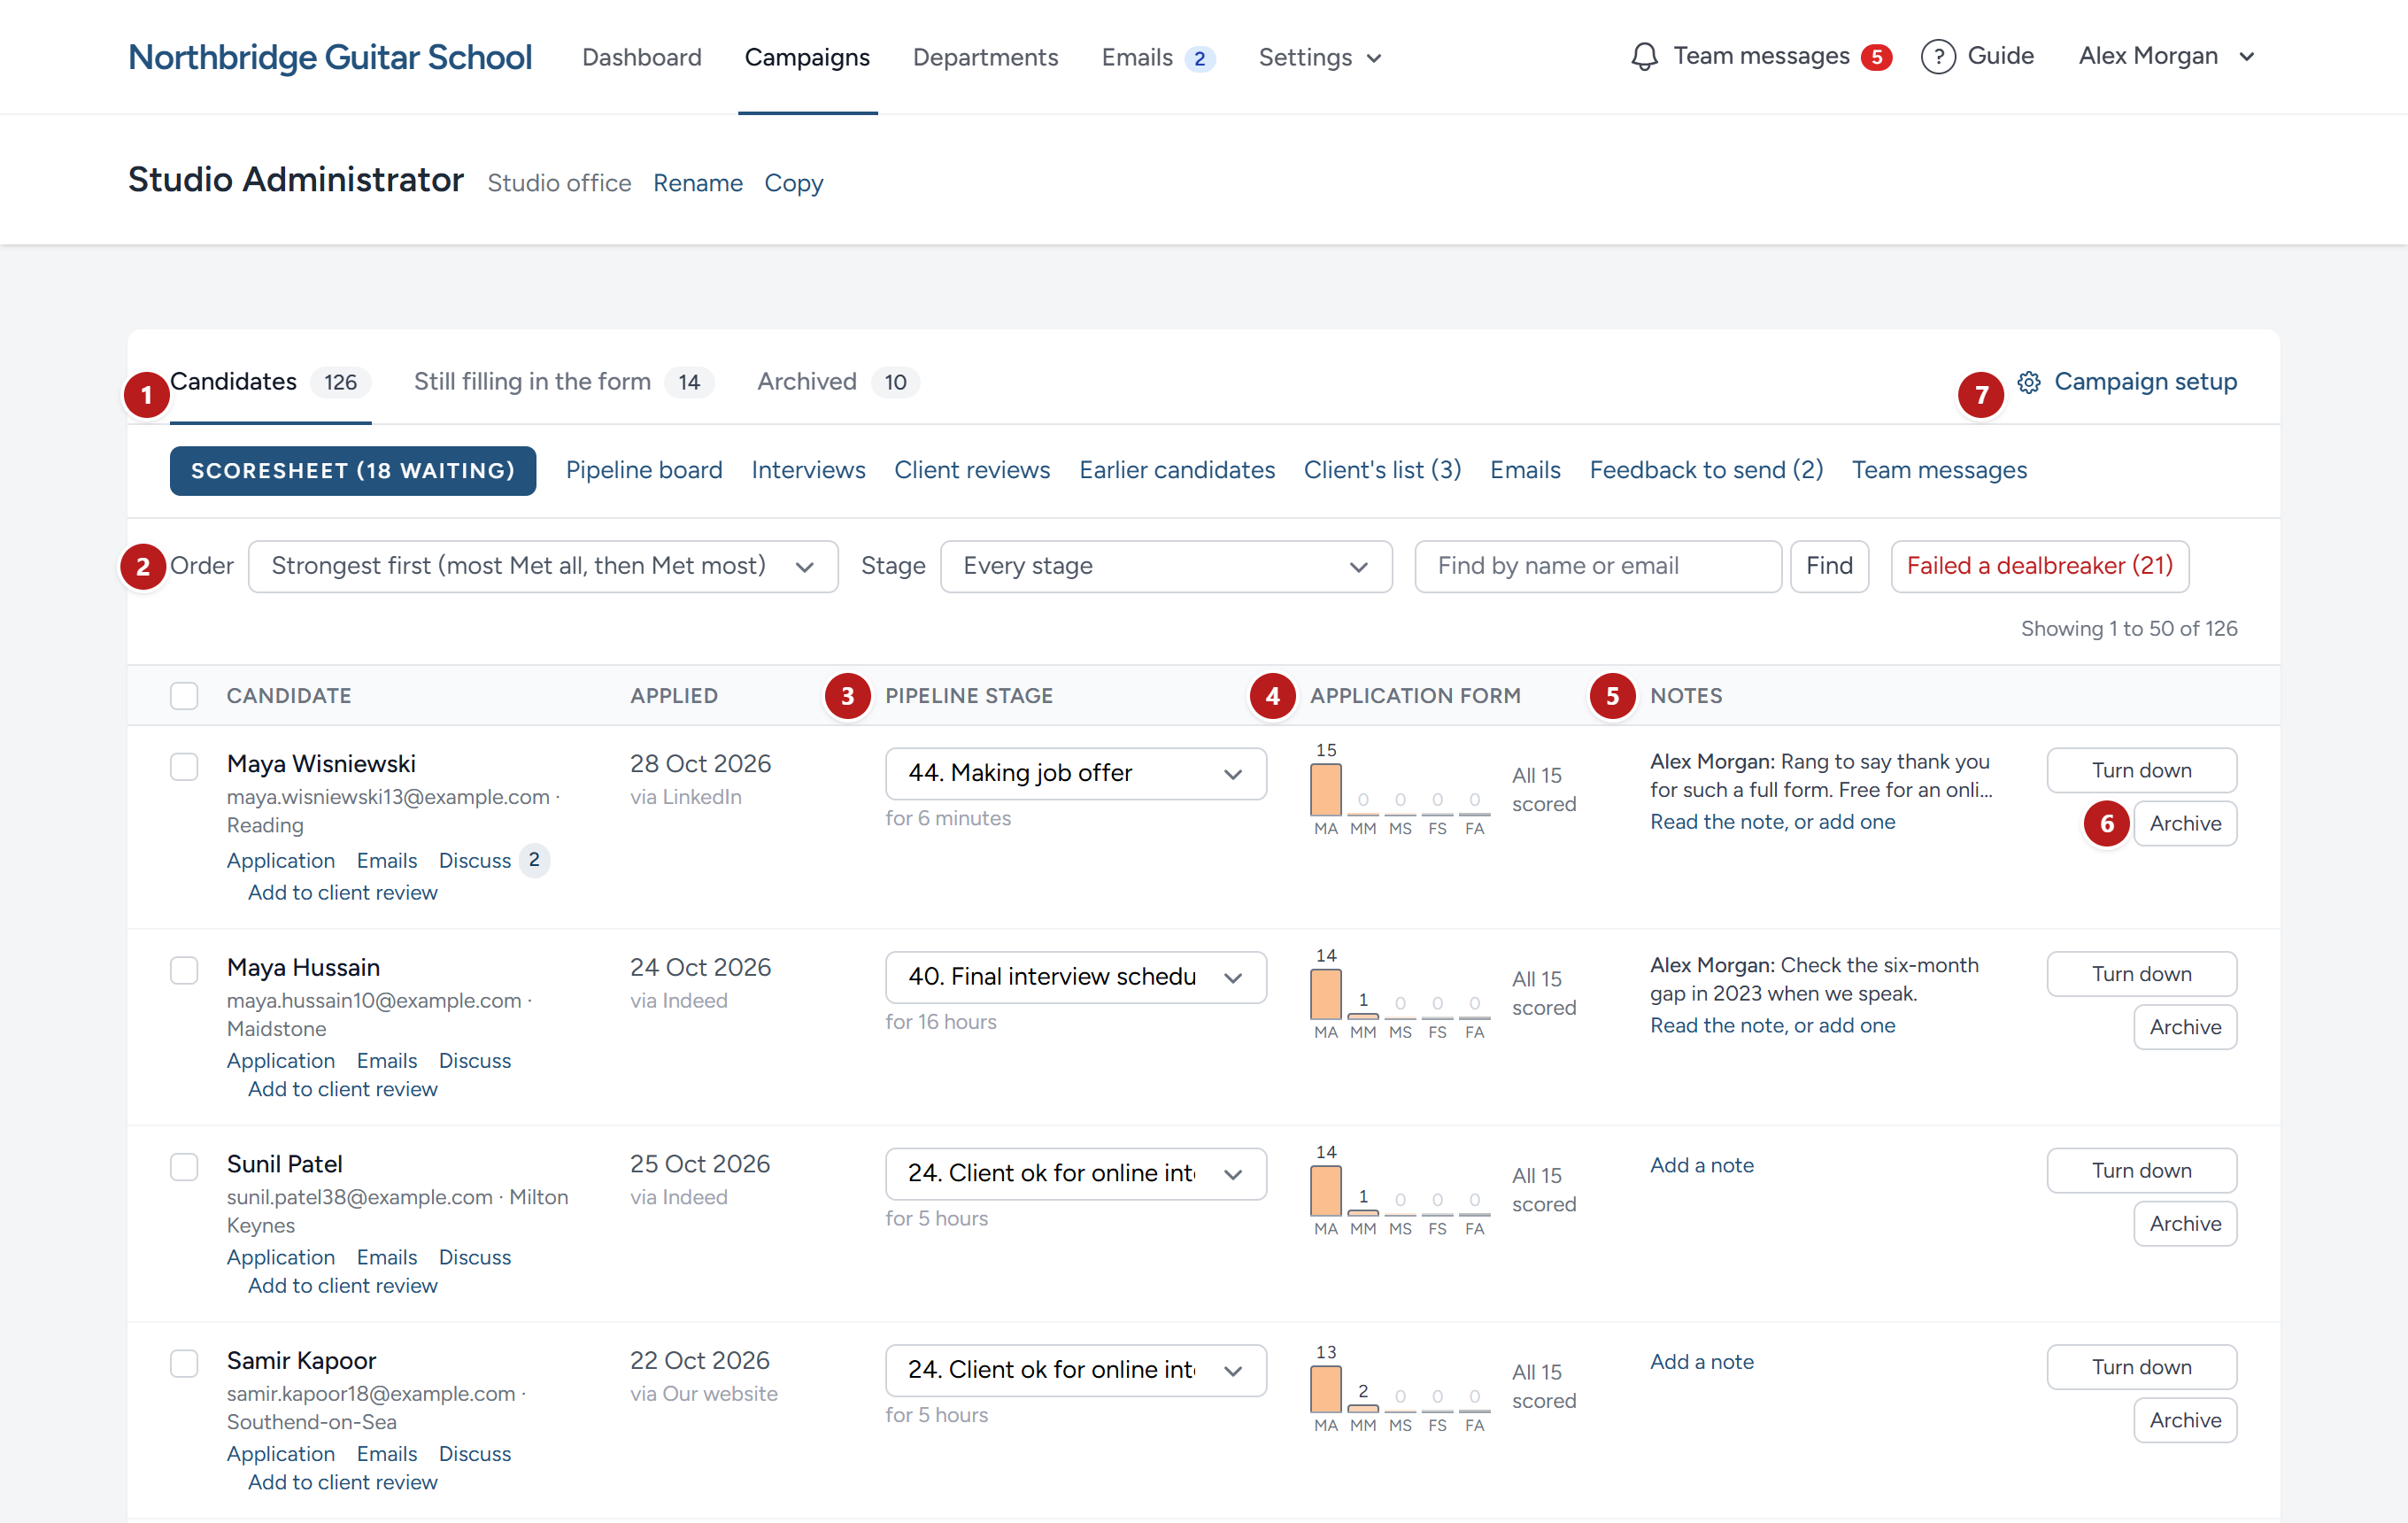Click Maya Hussain's MA score bar
This screenshot has width=2408, height=1523.
(x=1326, y=994)
